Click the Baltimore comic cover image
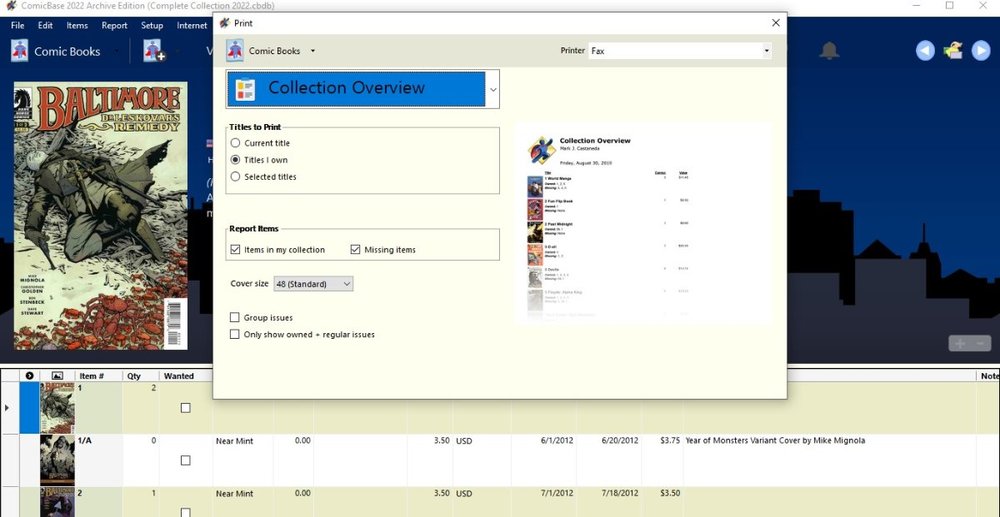The width and height of the screenshot is (1000, 517). [x=100, y=215]
